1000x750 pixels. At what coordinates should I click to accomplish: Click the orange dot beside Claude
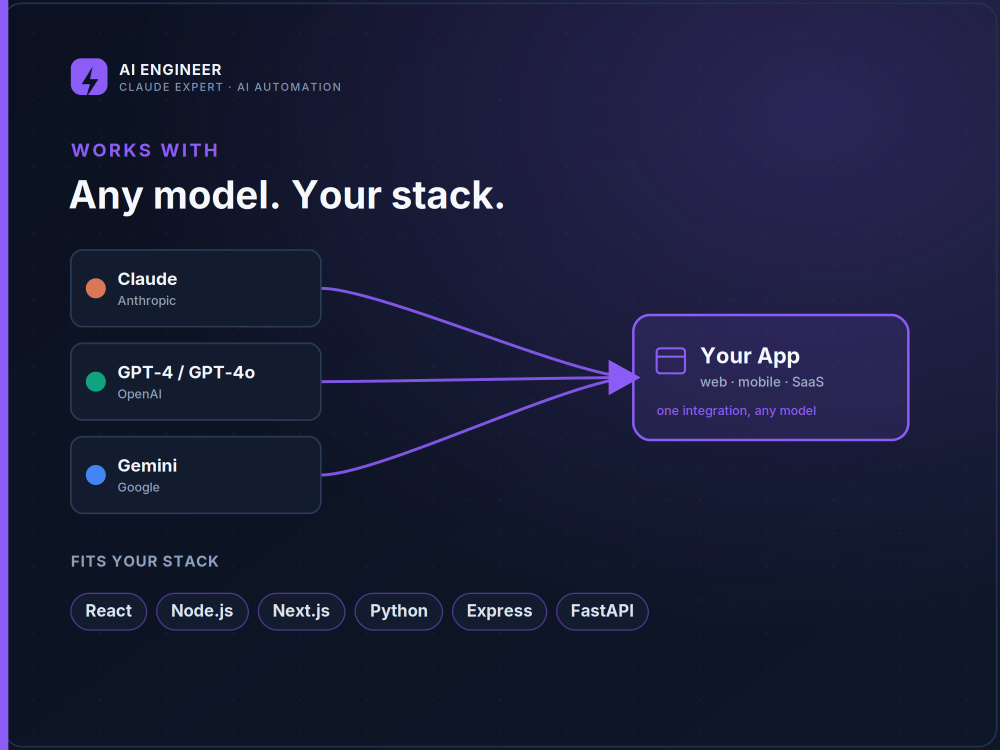click(x=96, y=288)
